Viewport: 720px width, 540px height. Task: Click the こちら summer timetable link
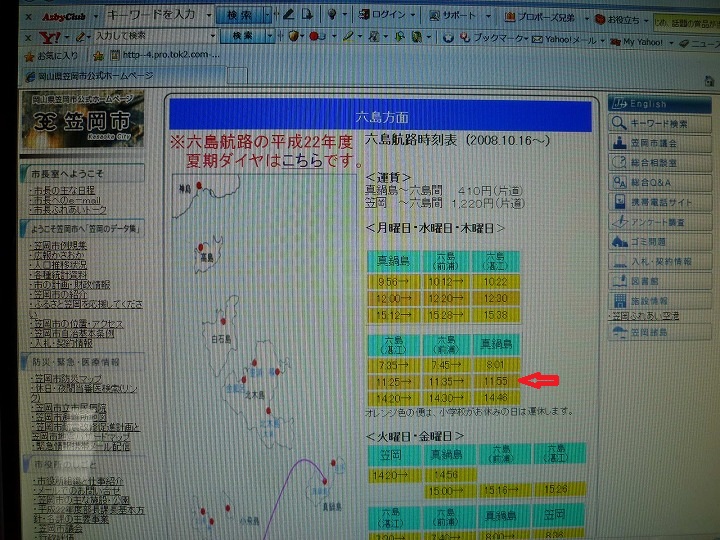click(x=301, y=160)
